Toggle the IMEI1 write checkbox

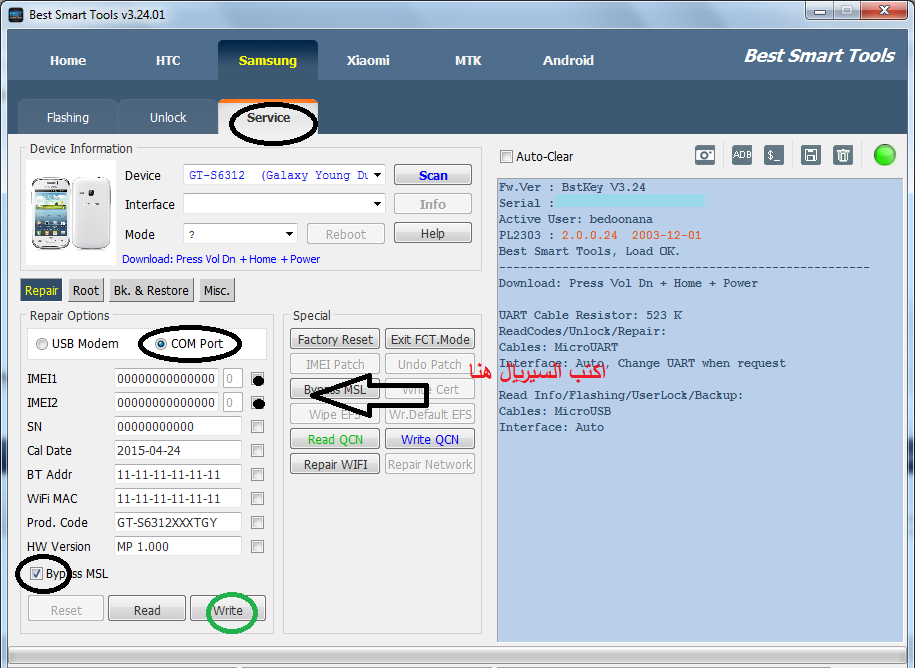click(x=257, y=379)
